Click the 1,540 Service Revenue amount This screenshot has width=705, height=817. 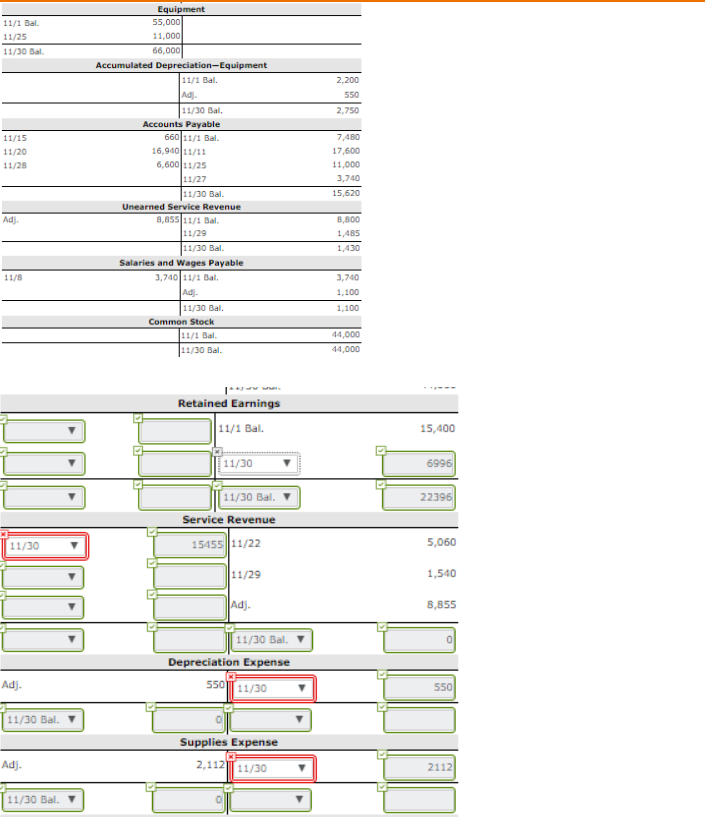coord(441,573)
